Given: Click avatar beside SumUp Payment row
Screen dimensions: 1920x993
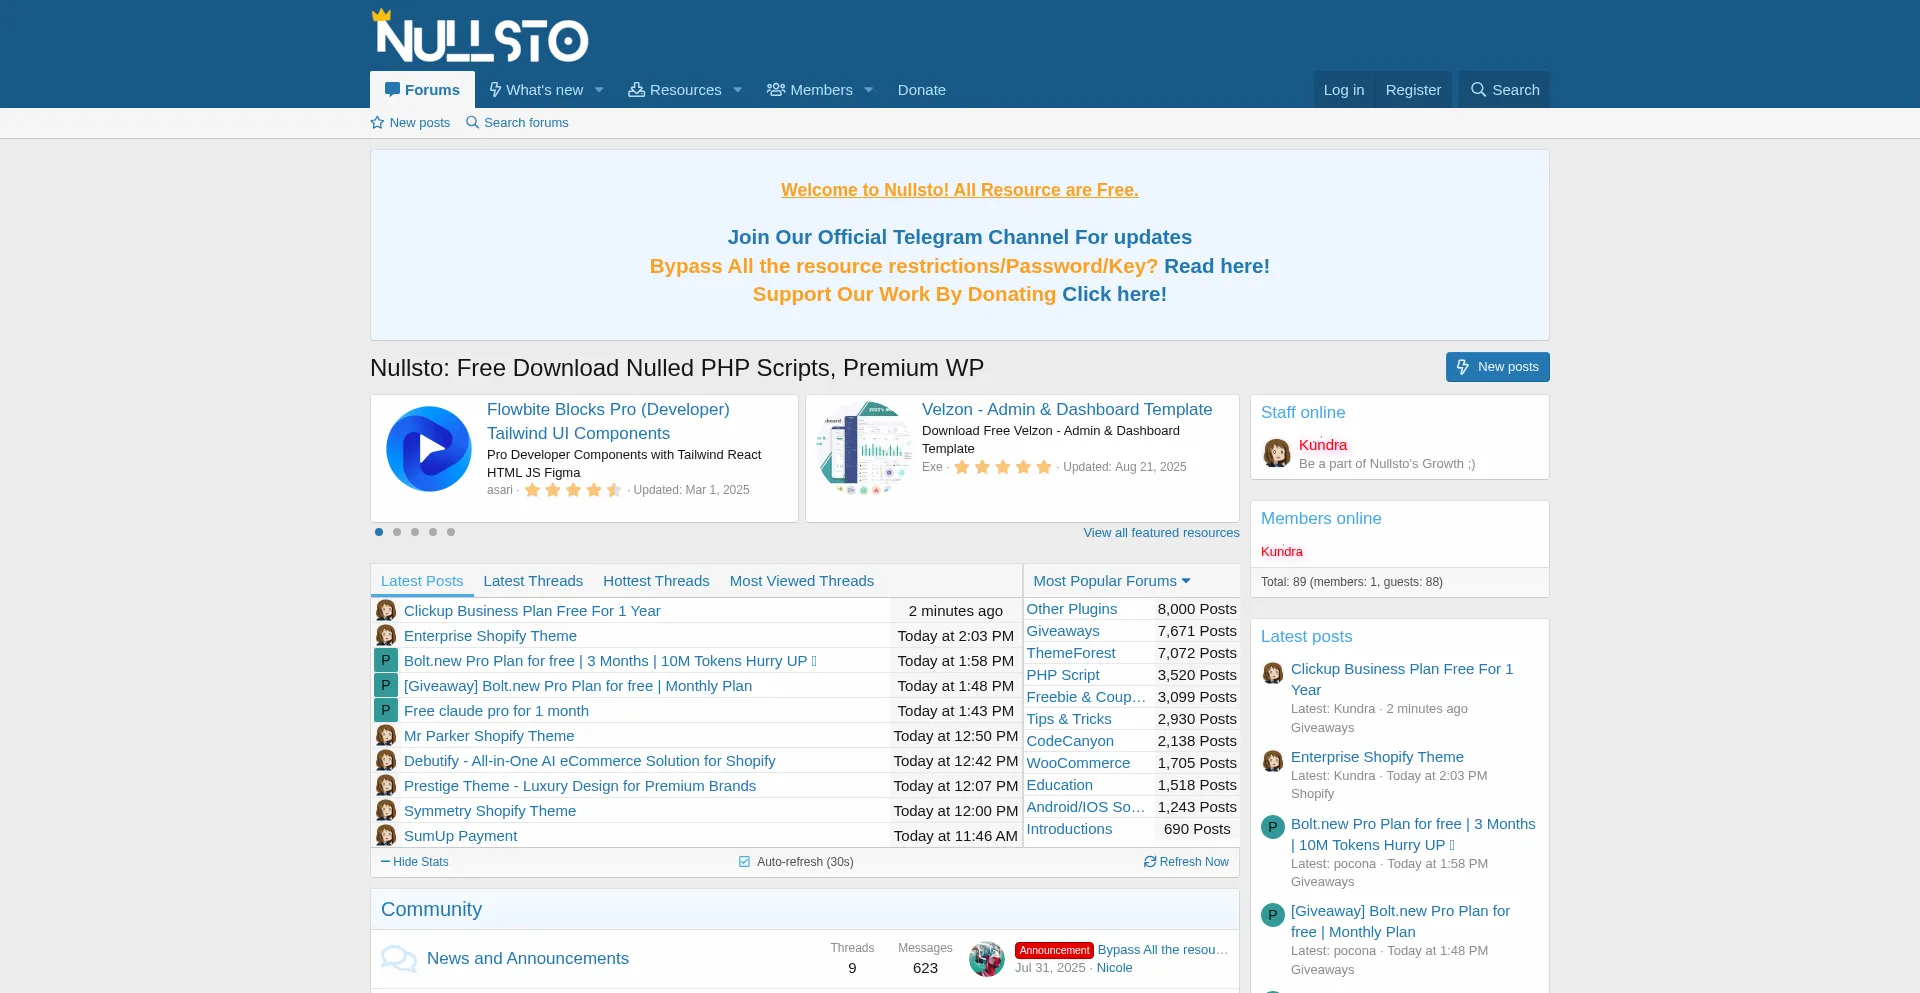Looking at the screenshot, I should click(x=386, y=835).
